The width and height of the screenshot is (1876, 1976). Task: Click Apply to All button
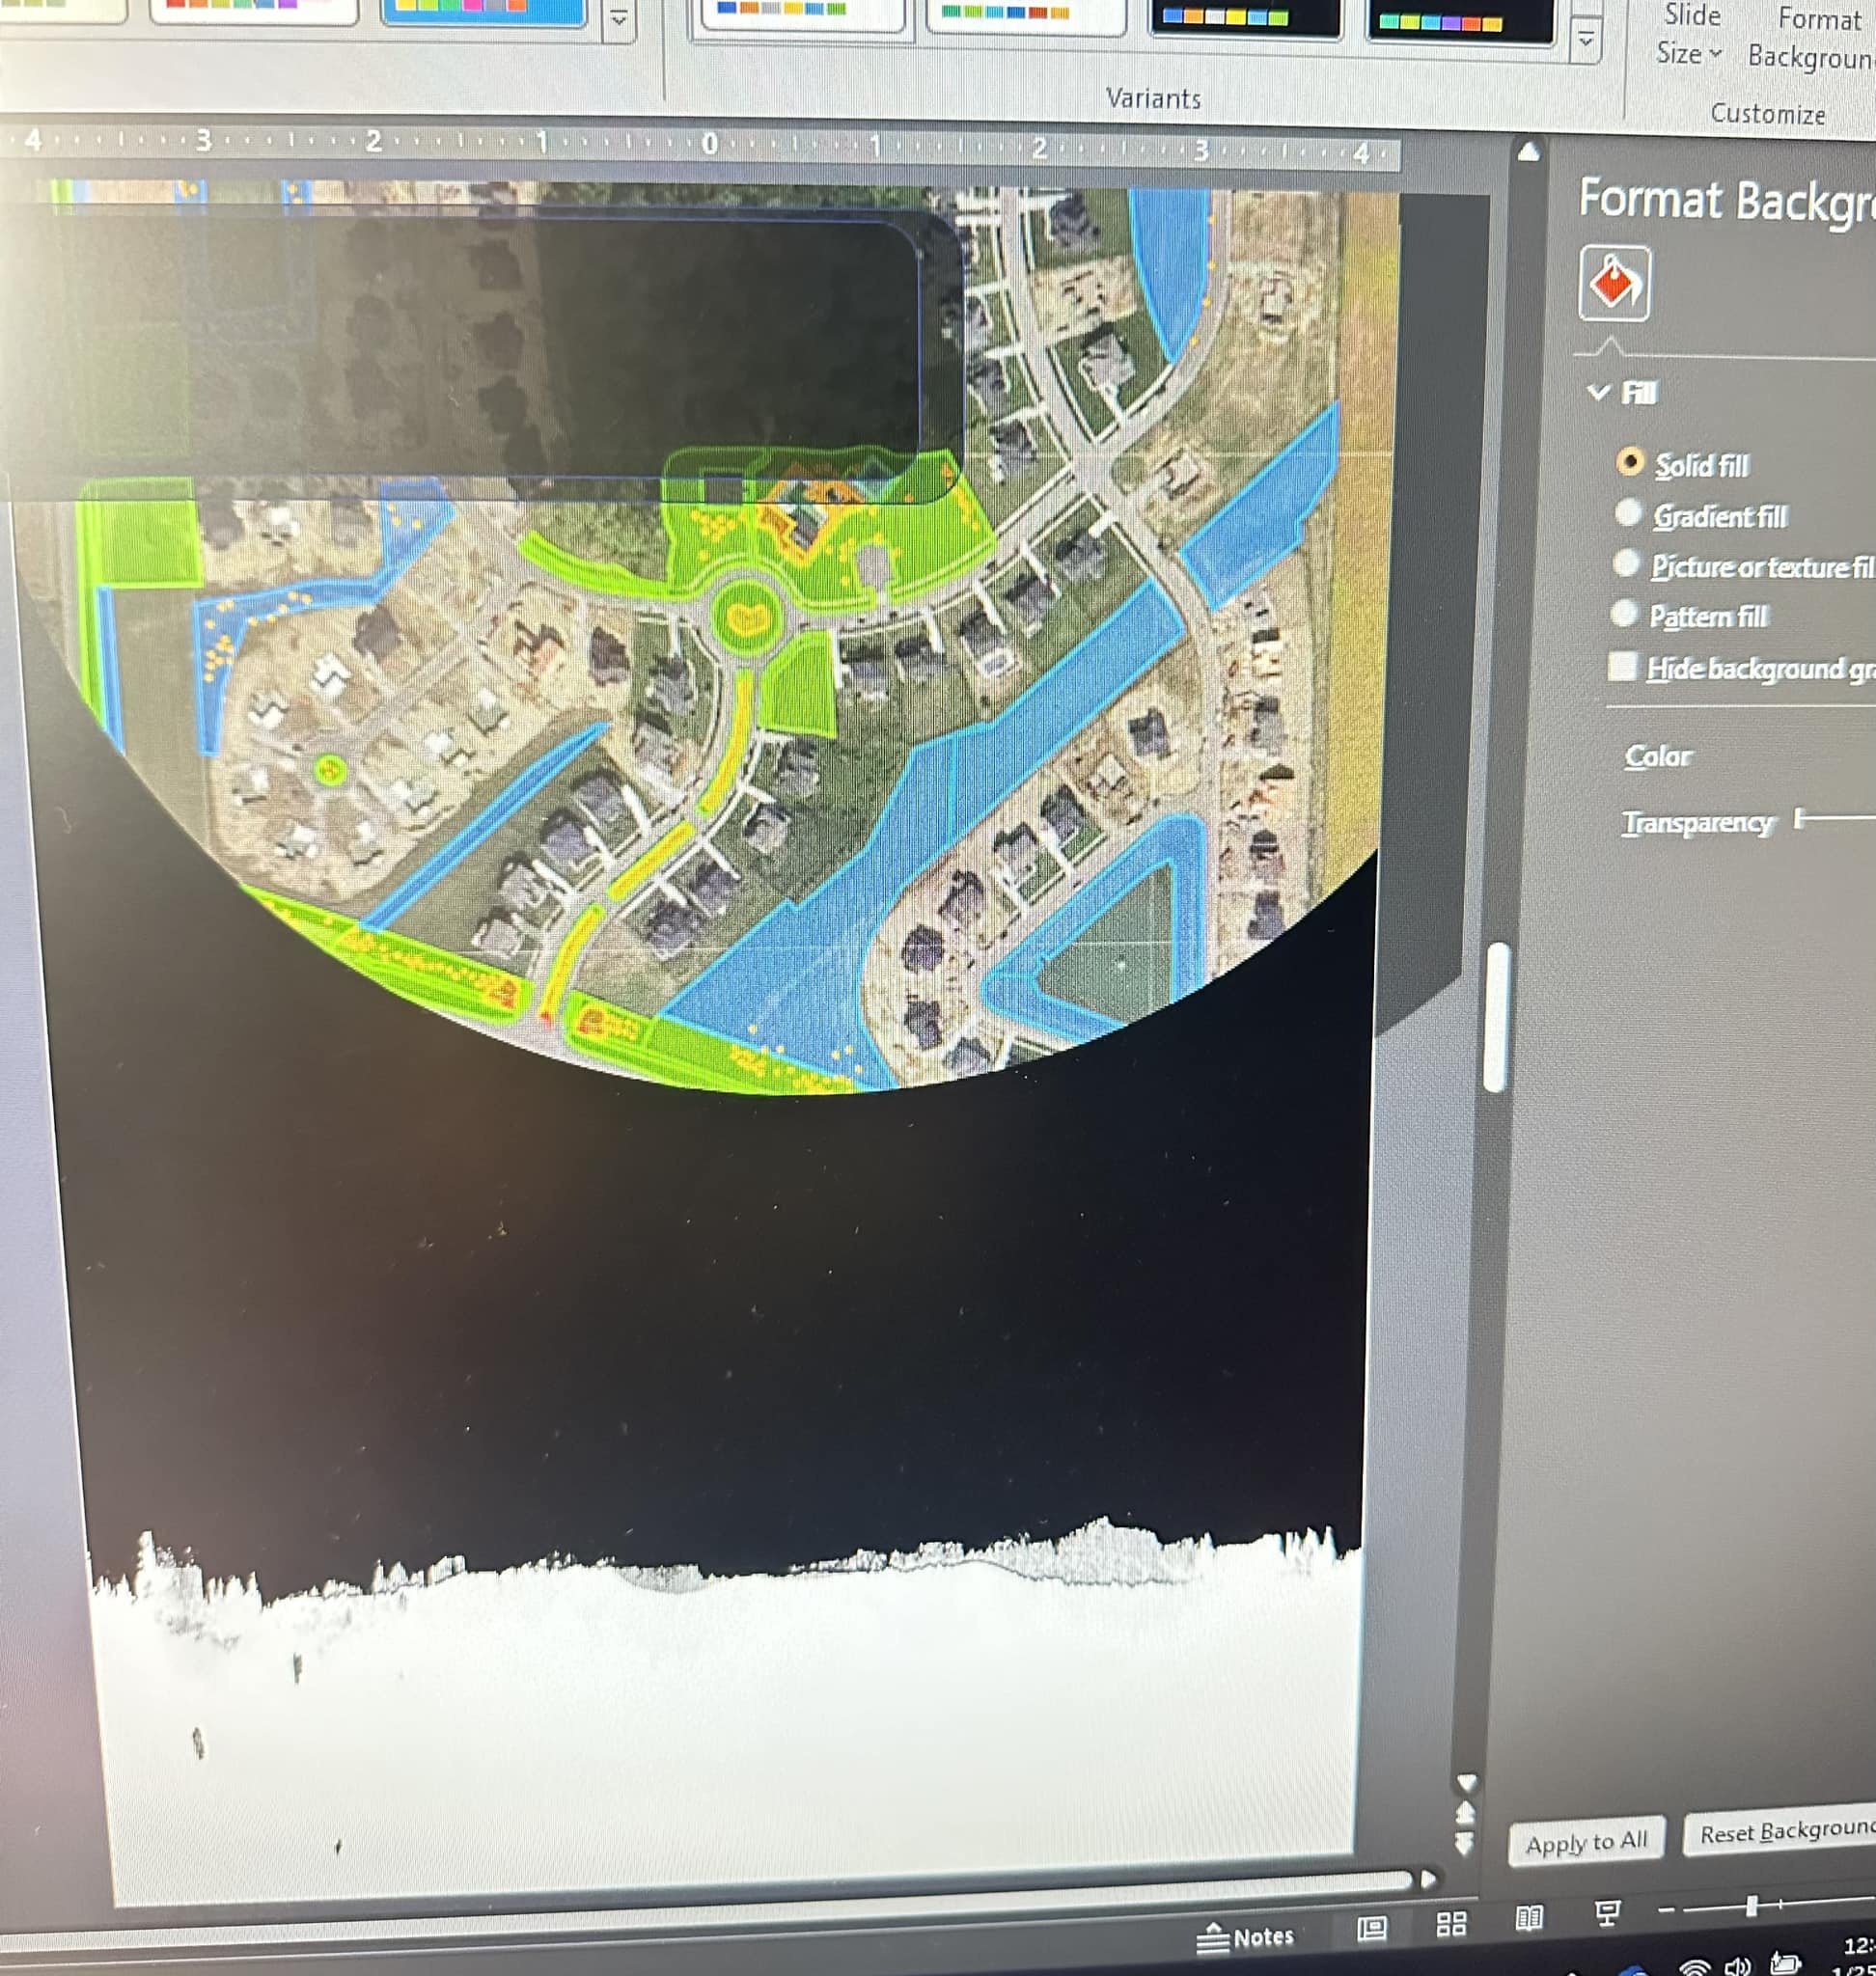pos(1586,1841)
